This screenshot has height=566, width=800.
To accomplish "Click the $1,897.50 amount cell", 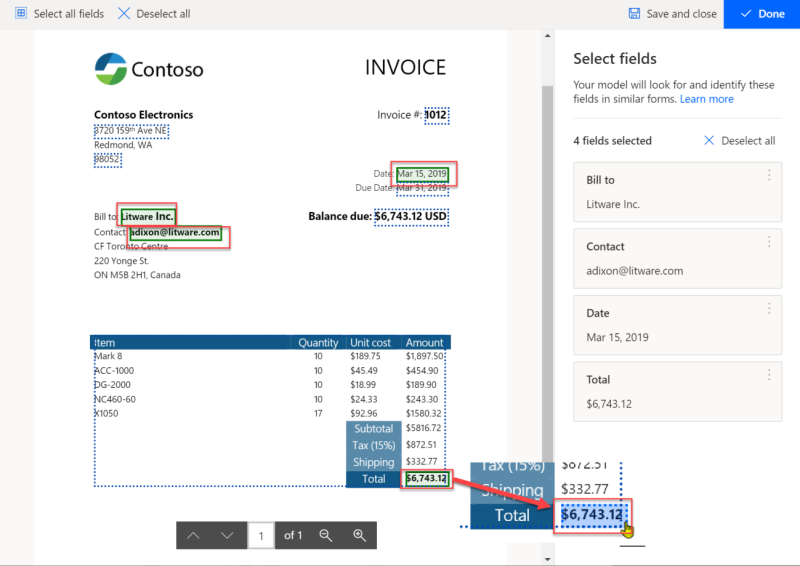I will click(424, 356).
